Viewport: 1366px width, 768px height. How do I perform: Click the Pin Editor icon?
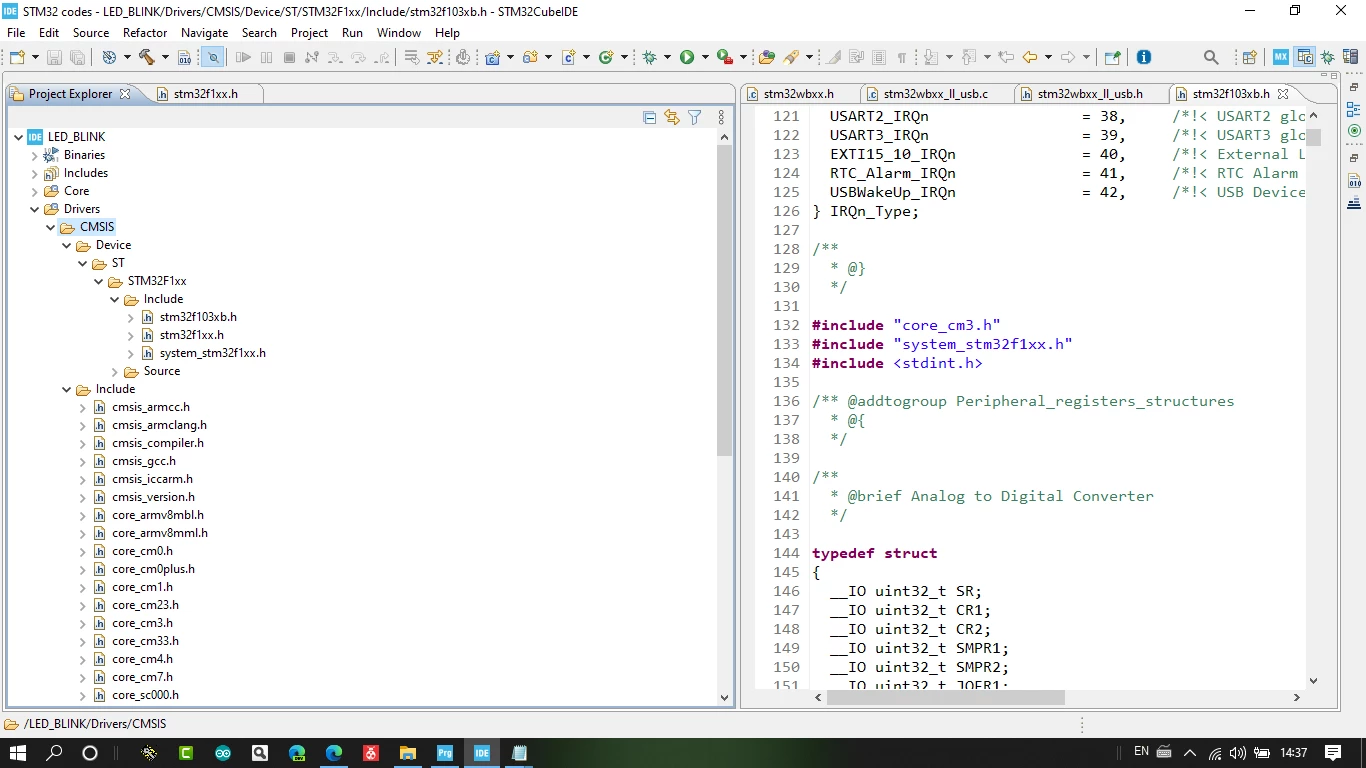click(x=1112, y=57)
